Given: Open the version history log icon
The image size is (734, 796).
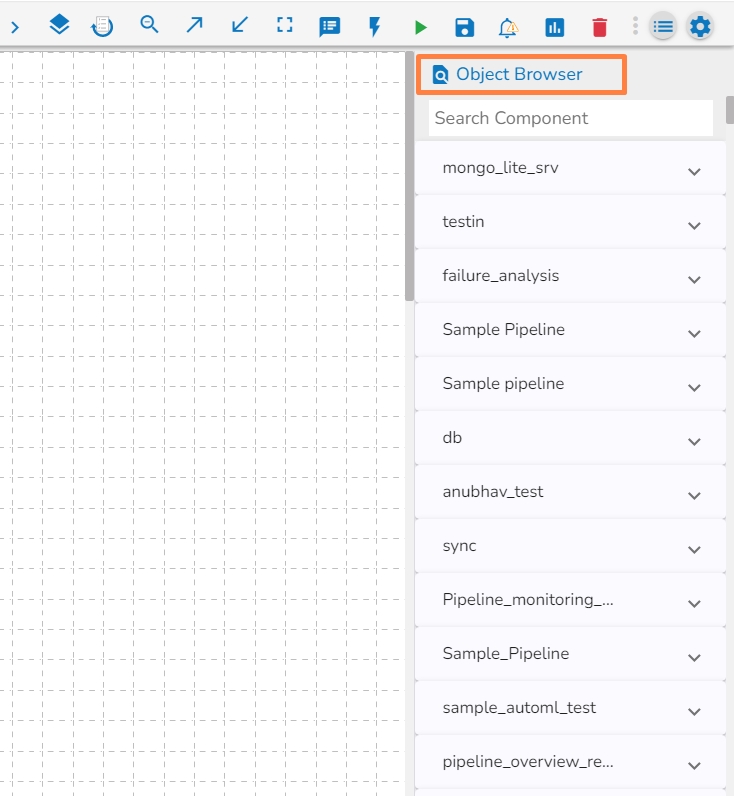Looking at the screenshot, I should click(x=102, y=27).
